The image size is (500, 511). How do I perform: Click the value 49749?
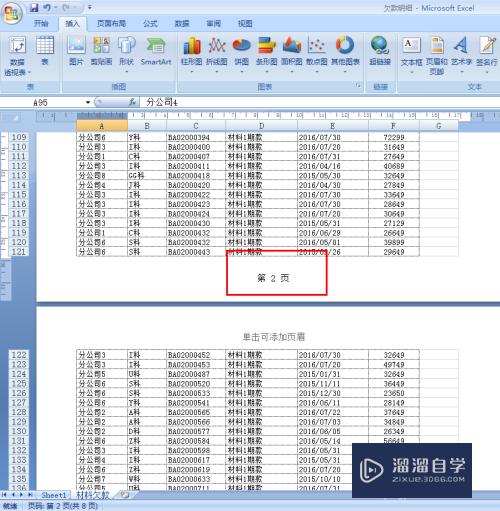click(x=394, y=365)
